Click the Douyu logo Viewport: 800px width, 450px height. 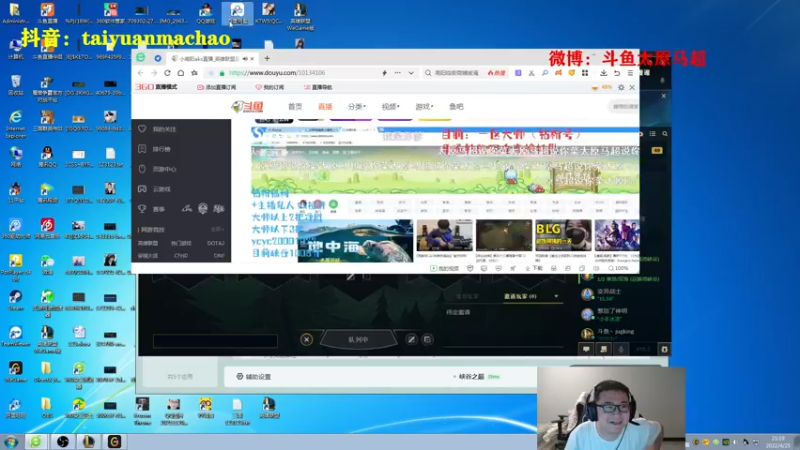[x=247, y=106]
